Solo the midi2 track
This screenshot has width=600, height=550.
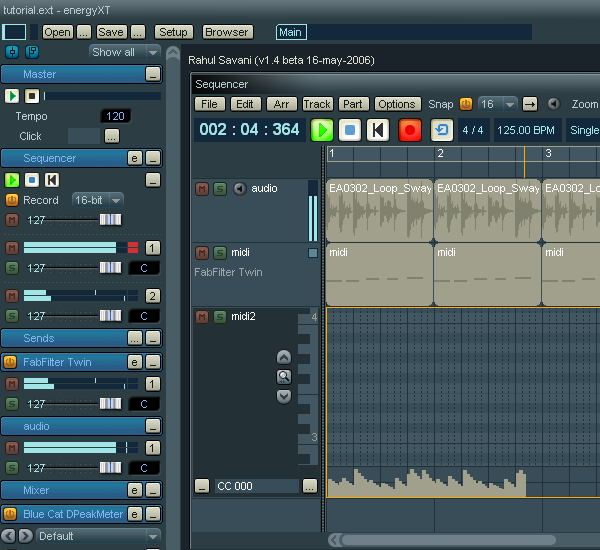[x=220, y=317]
